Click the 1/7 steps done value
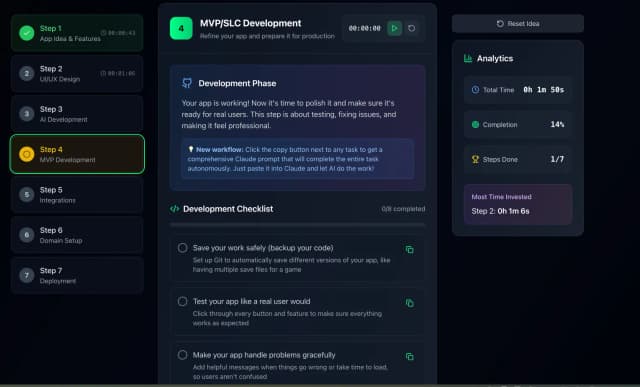The height and width of the screenshot is (387, 640). coord(557,159)
